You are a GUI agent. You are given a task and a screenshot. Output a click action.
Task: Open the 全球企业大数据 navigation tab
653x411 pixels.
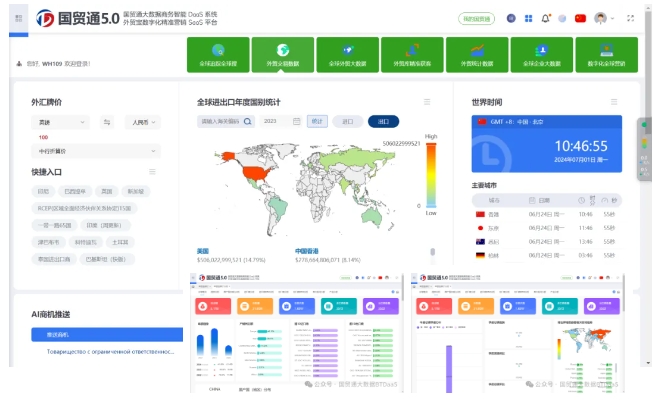click(x=542, y=55)
